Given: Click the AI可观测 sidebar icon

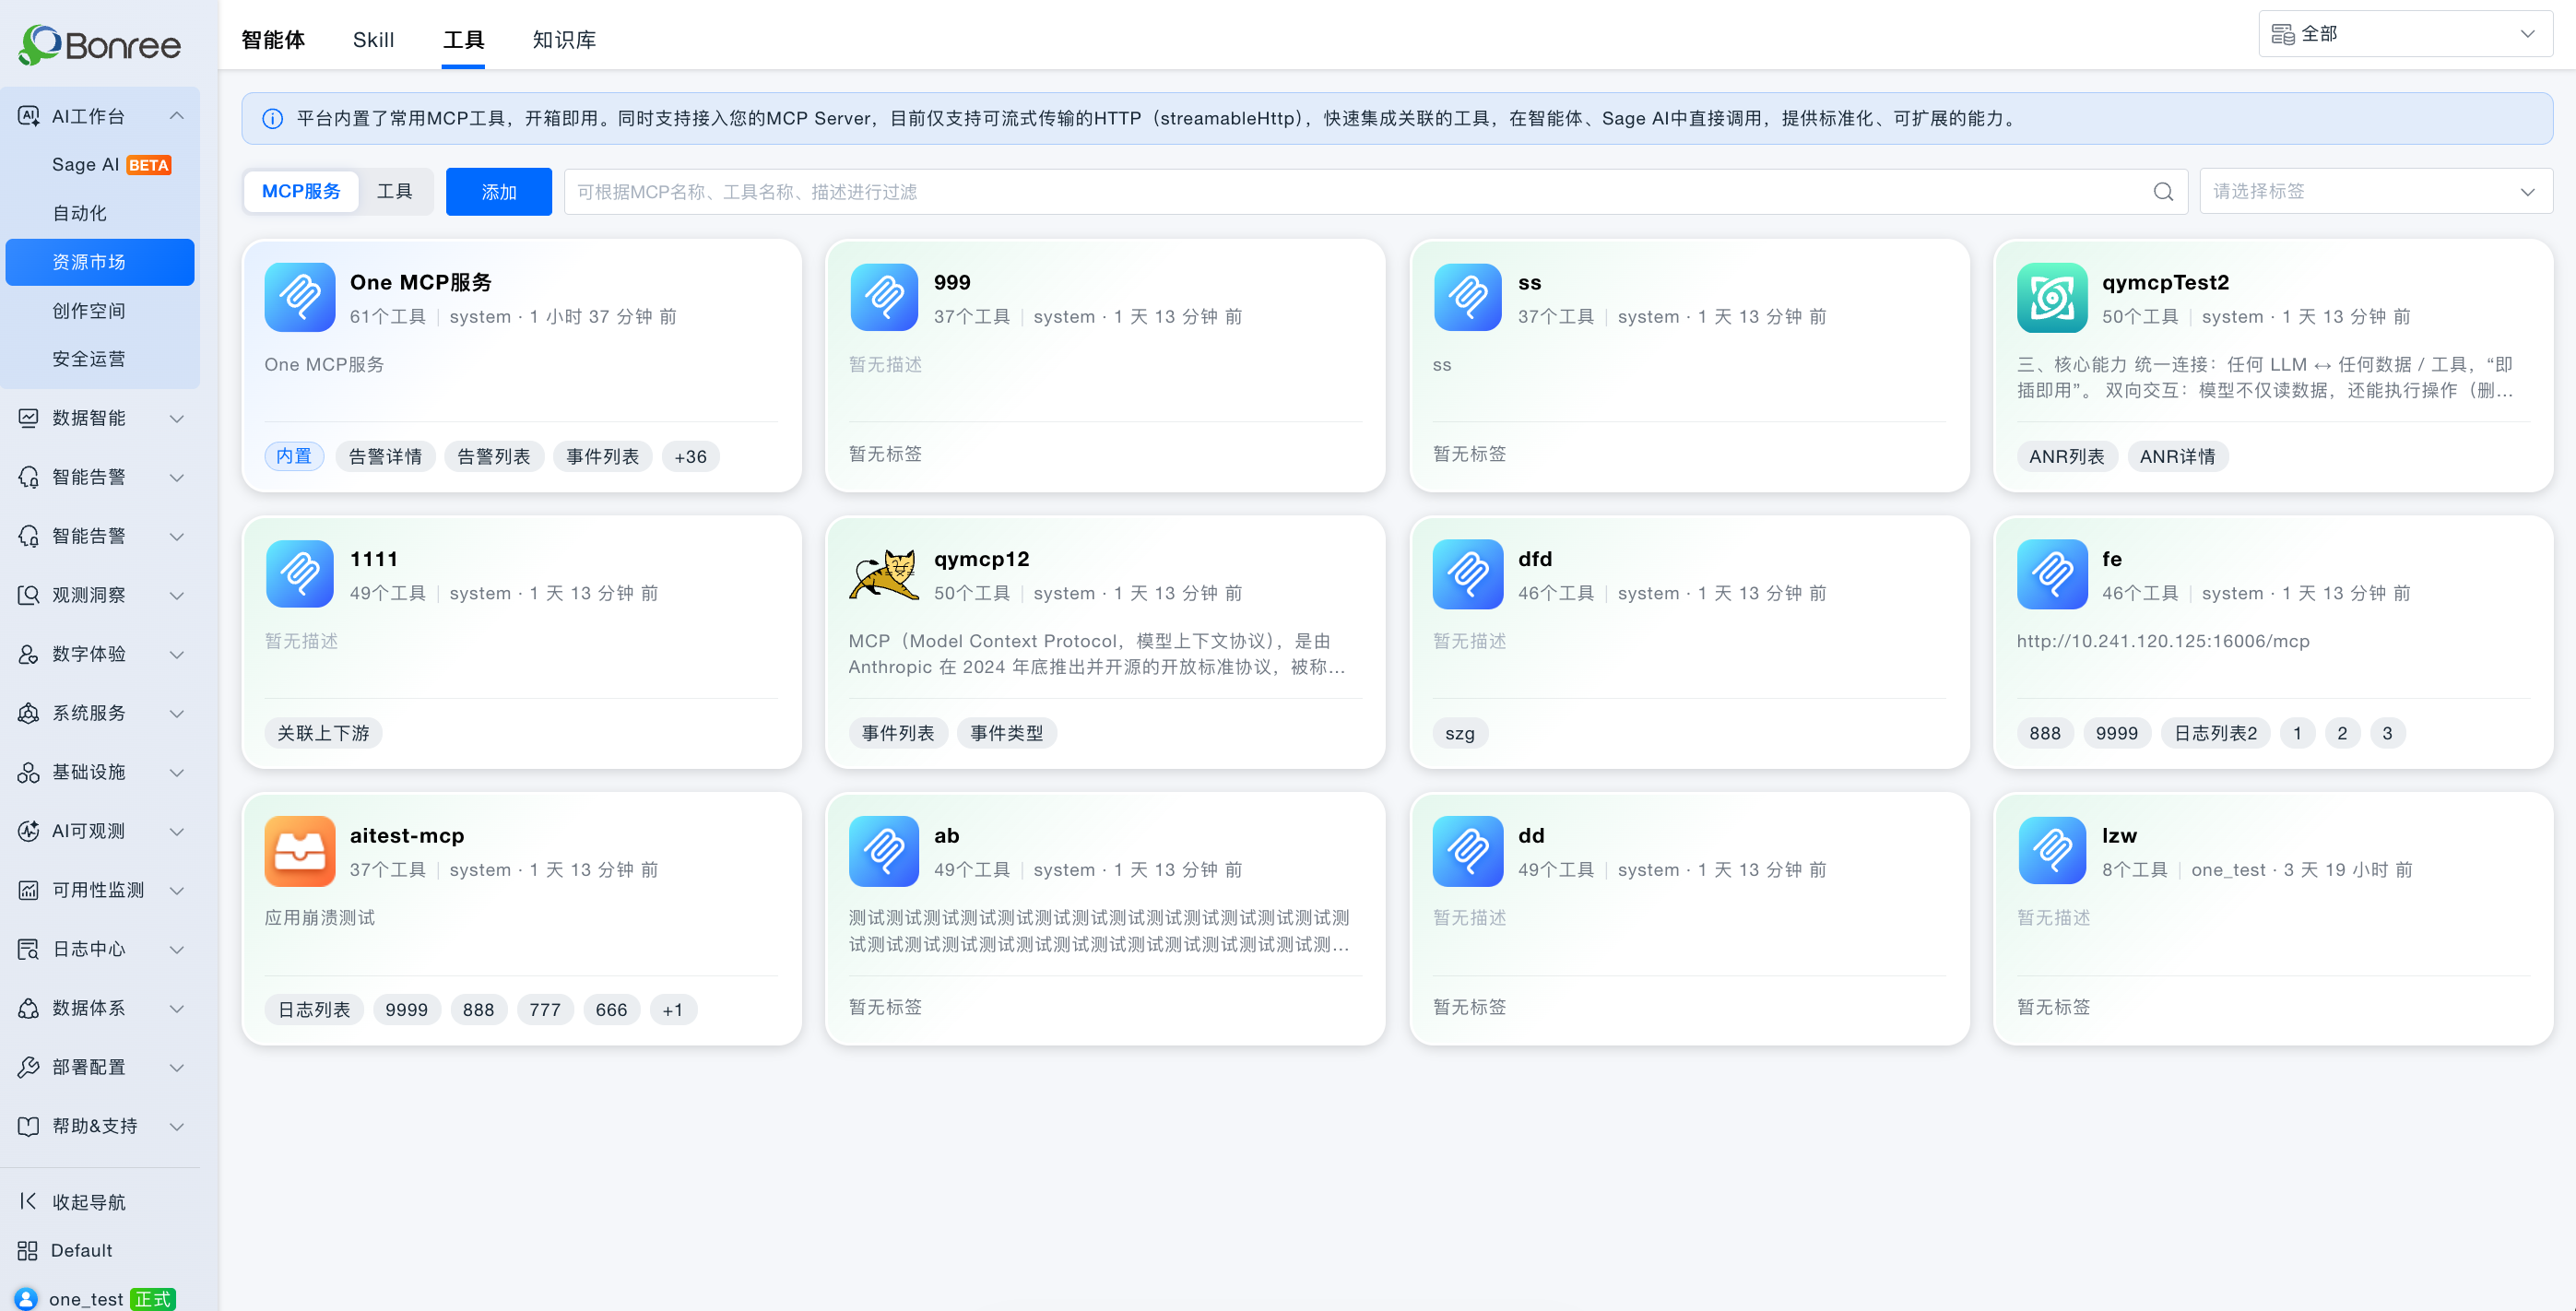Looking at the screenshot, I should click(29, 831).
